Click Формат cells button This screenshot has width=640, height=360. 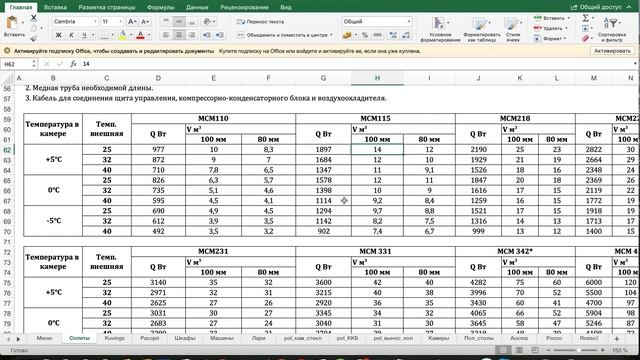(x=551, y=38)
